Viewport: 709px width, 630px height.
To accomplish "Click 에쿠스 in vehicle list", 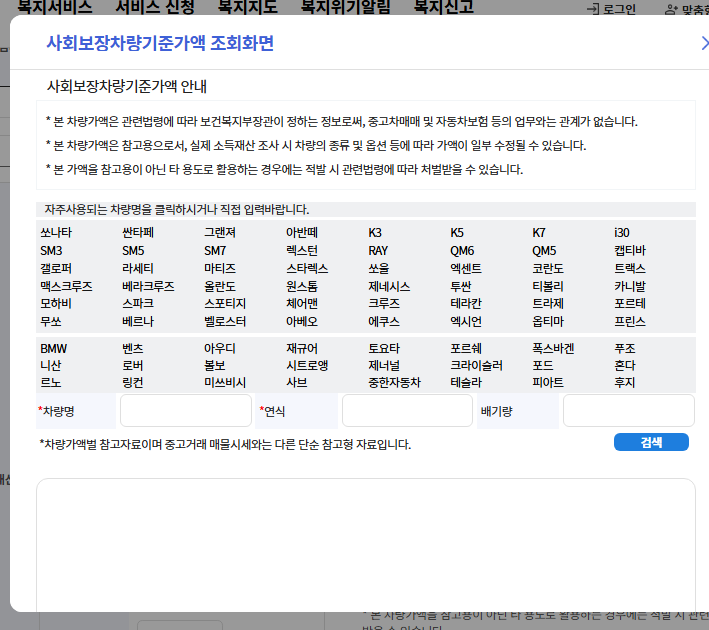I will (x=384, y=322).
